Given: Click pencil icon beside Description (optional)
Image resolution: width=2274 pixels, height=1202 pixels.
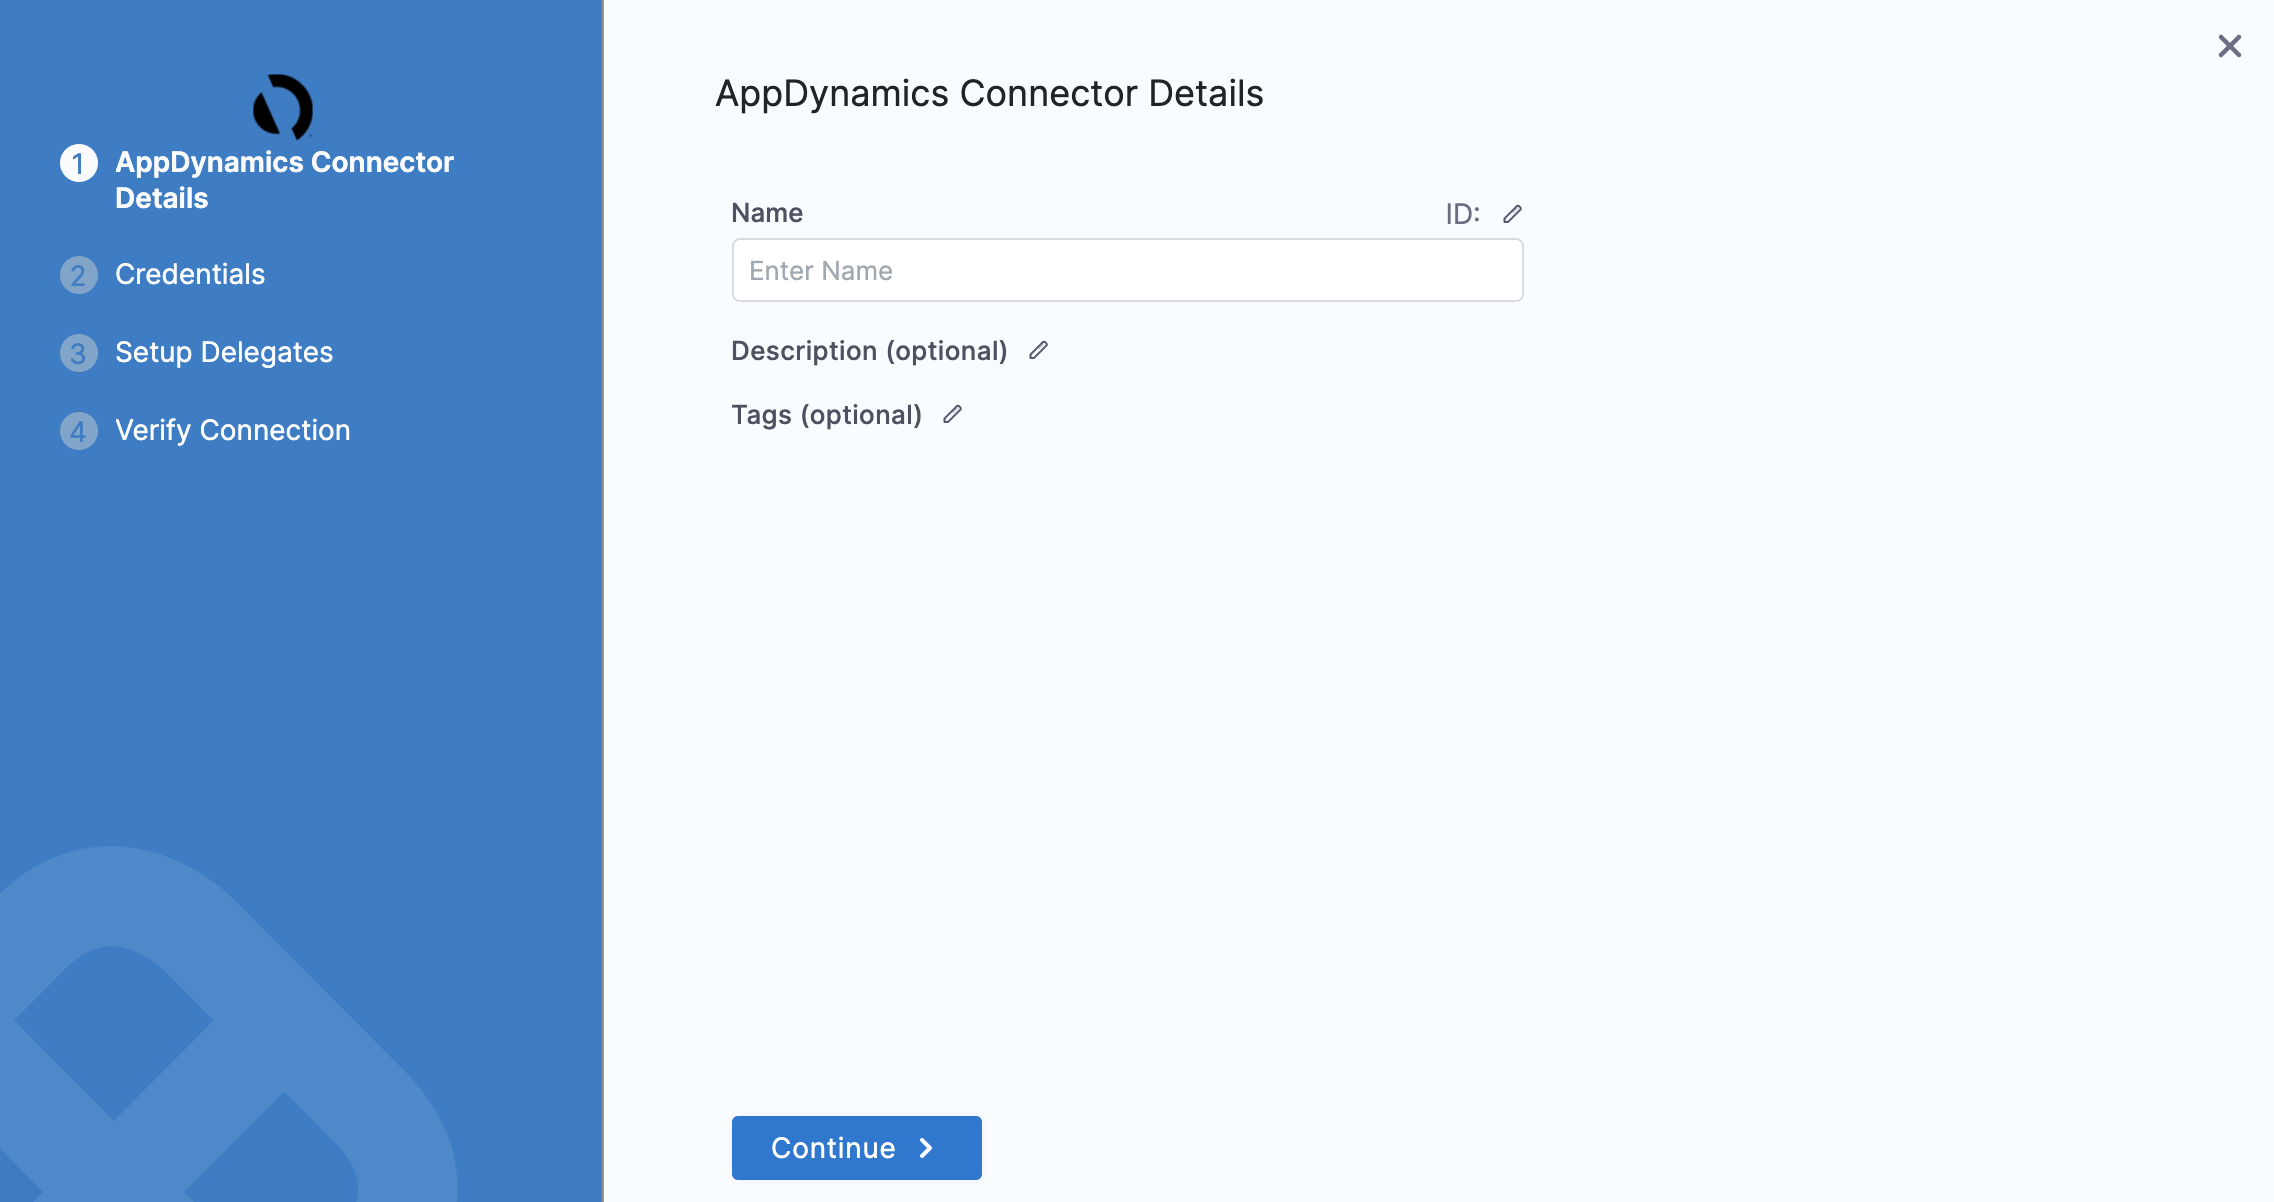Looking at the screenshot, I should [1038, 350].
